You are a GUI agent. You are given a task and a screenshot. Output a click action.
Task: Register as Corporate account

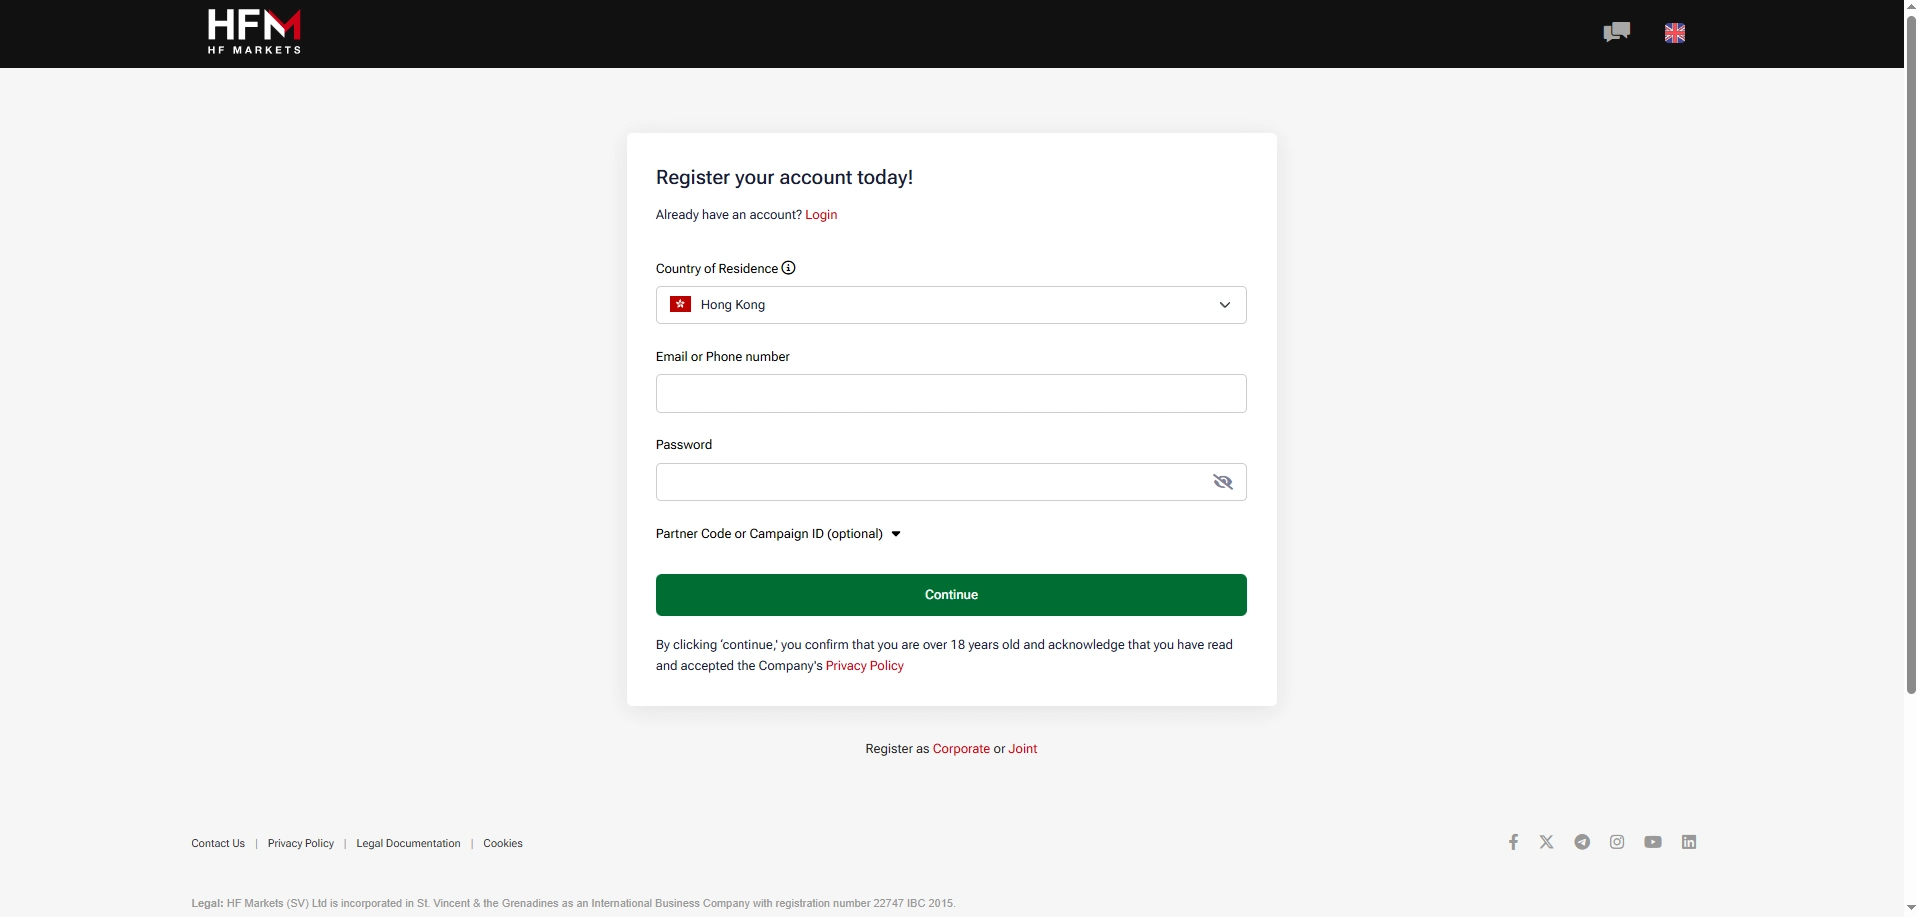point(960,748)
